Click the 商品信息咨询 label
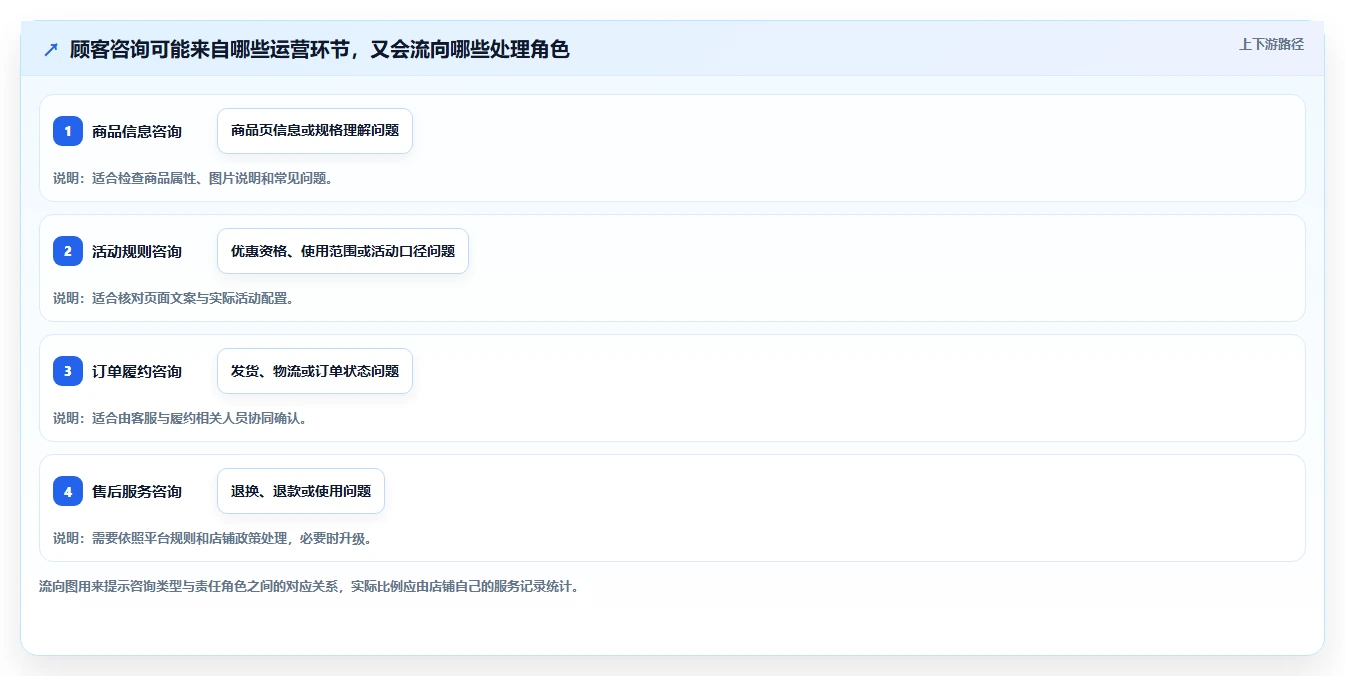 tap(137, 131)
